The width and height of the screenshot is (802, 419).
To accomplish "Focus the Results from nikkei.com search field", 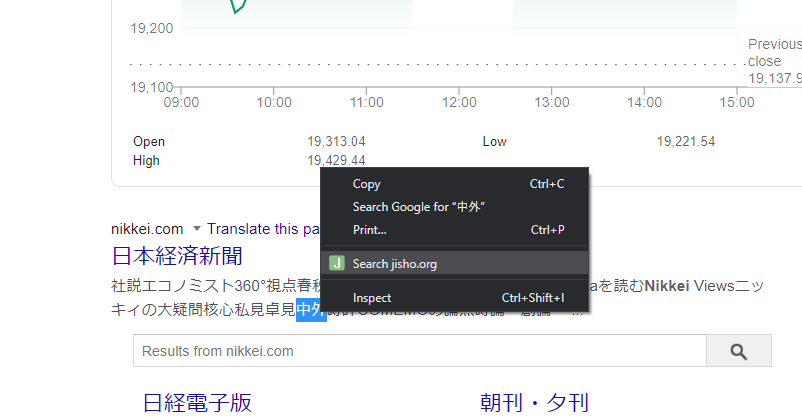I will (x=419, y=351).
